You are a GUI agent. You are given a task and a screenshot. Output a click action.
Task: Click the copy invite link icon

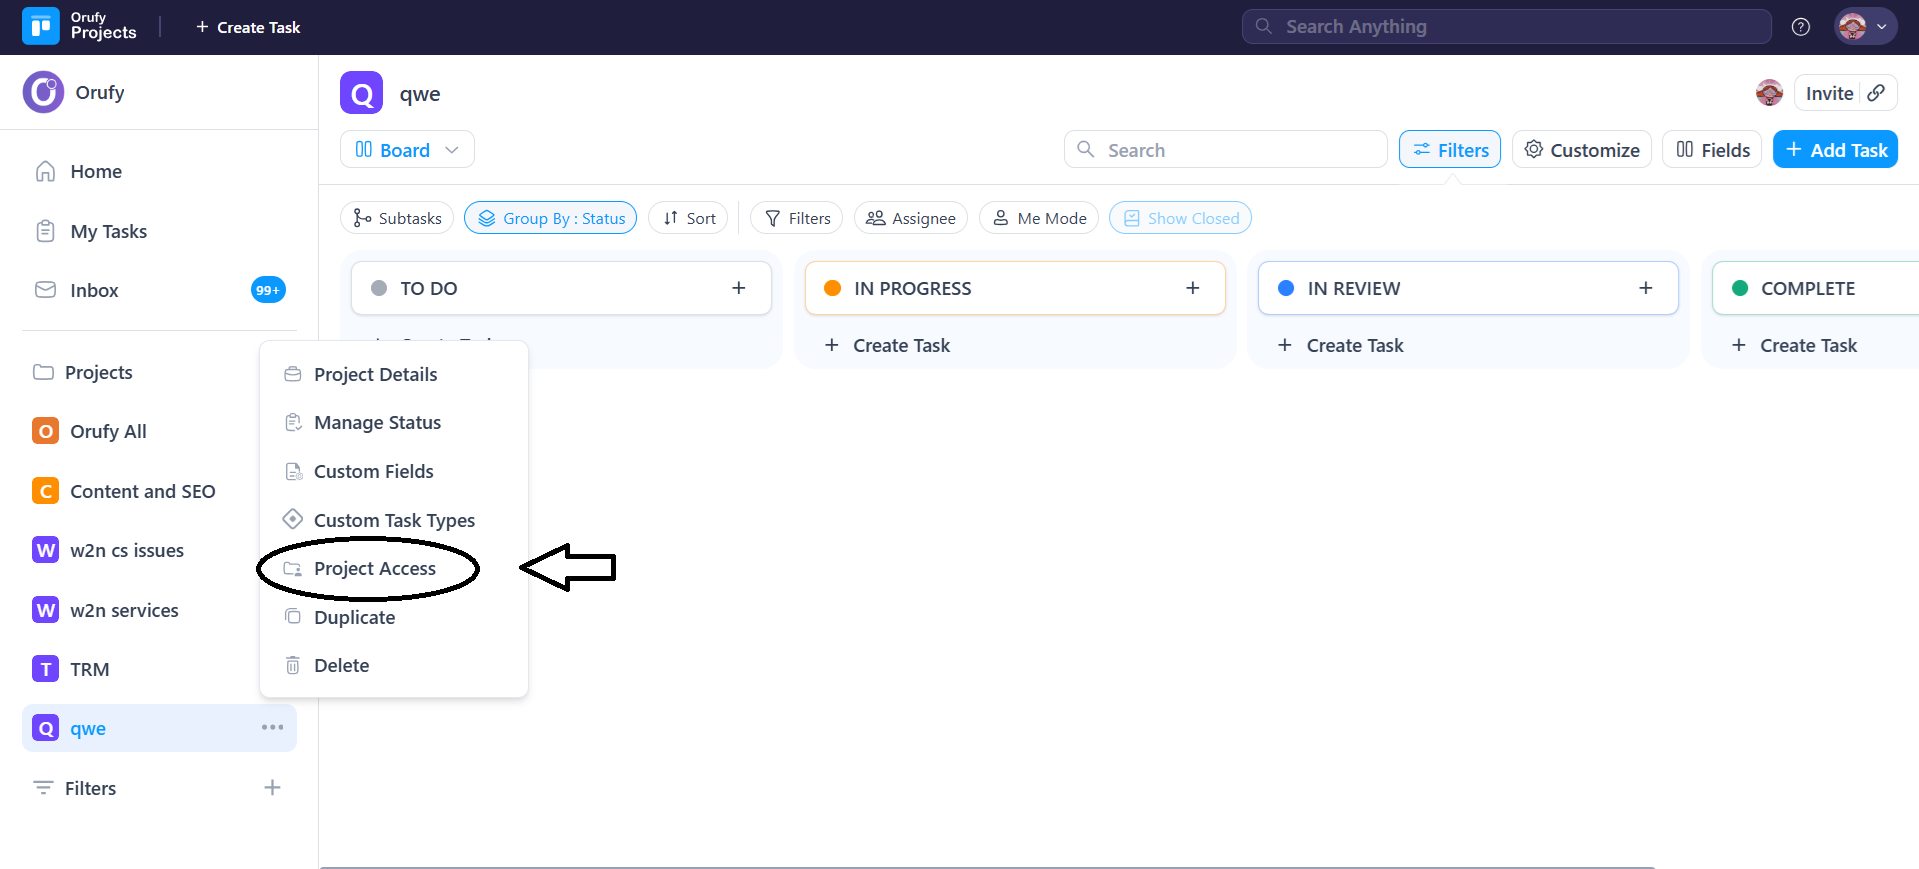[1876, 93]
